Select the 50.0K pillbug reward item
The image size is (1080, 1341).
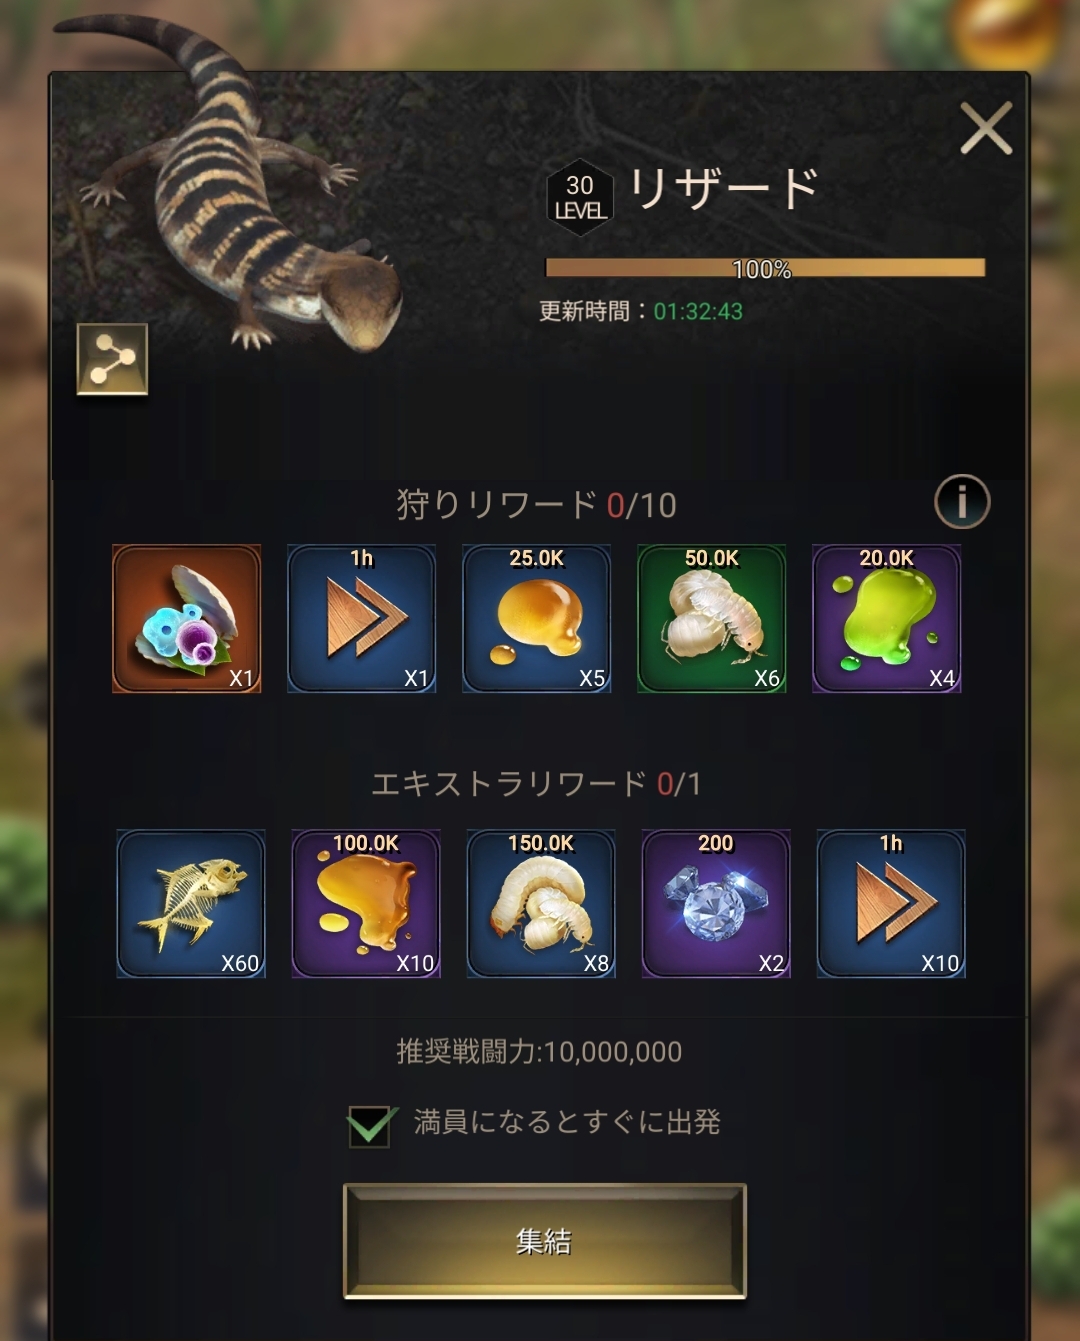(712, 619)
